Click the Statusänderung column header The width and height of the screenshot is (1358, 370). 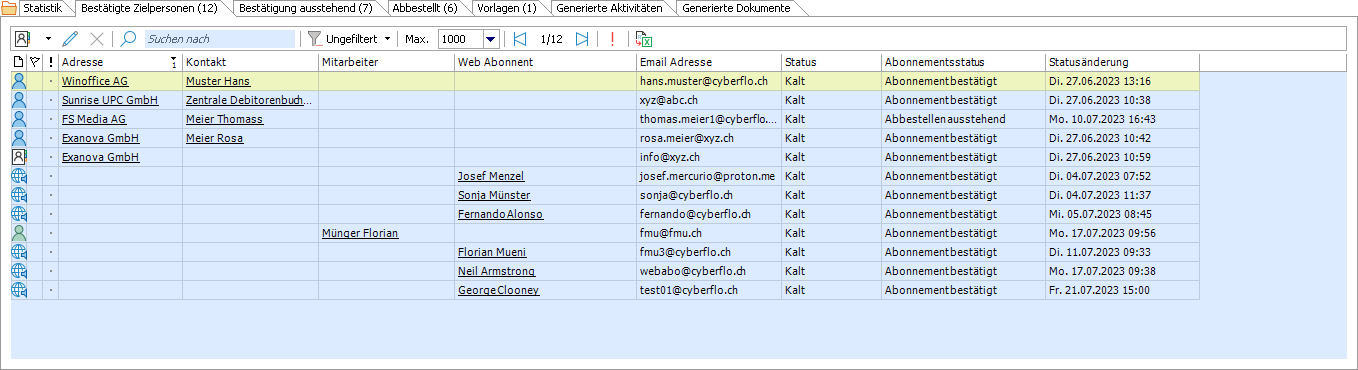coord(1122,62)
